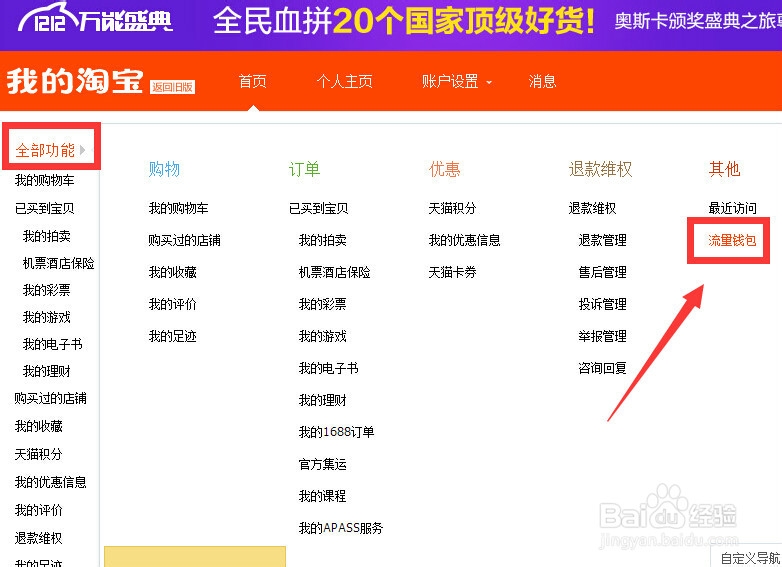Open 我的优惠信息 under the 优惠 column

(x=464, y=240)
